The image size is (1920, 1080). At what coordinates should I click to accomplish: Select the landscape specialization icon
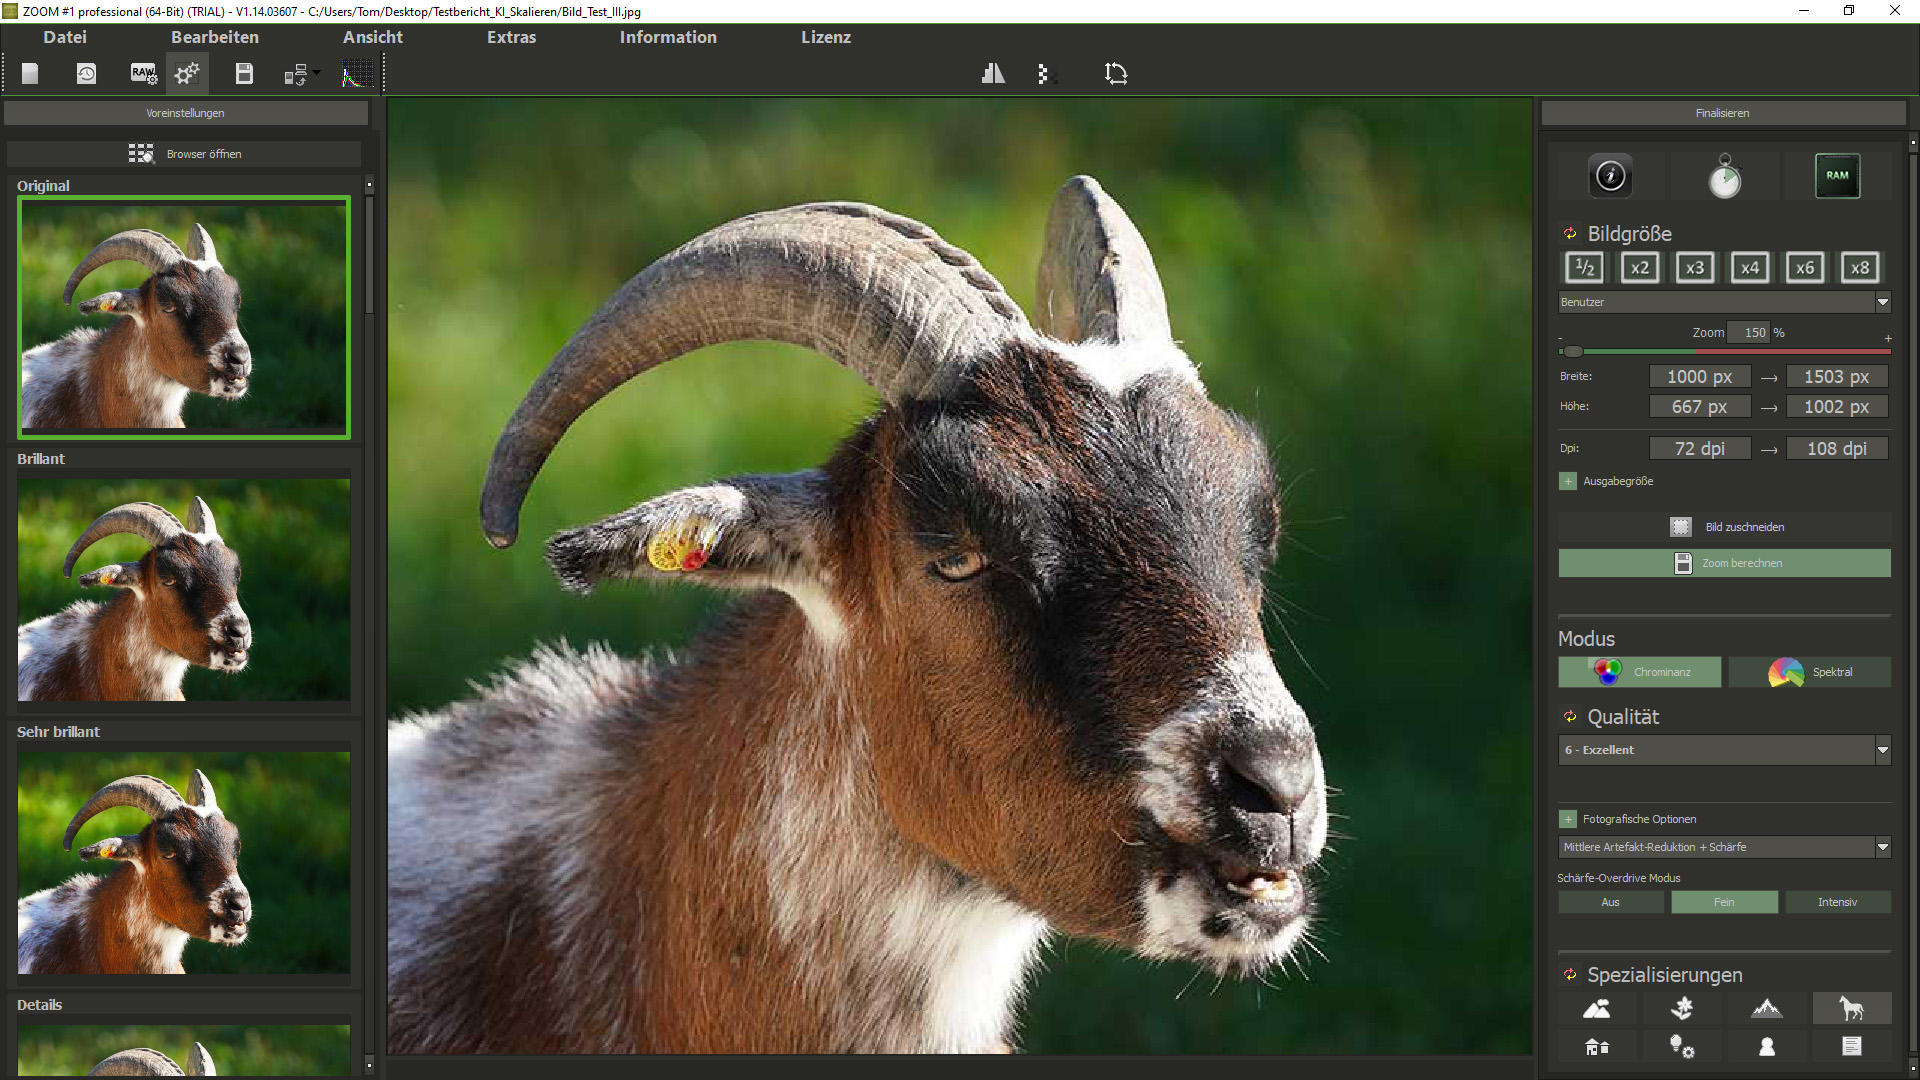1597,1009
